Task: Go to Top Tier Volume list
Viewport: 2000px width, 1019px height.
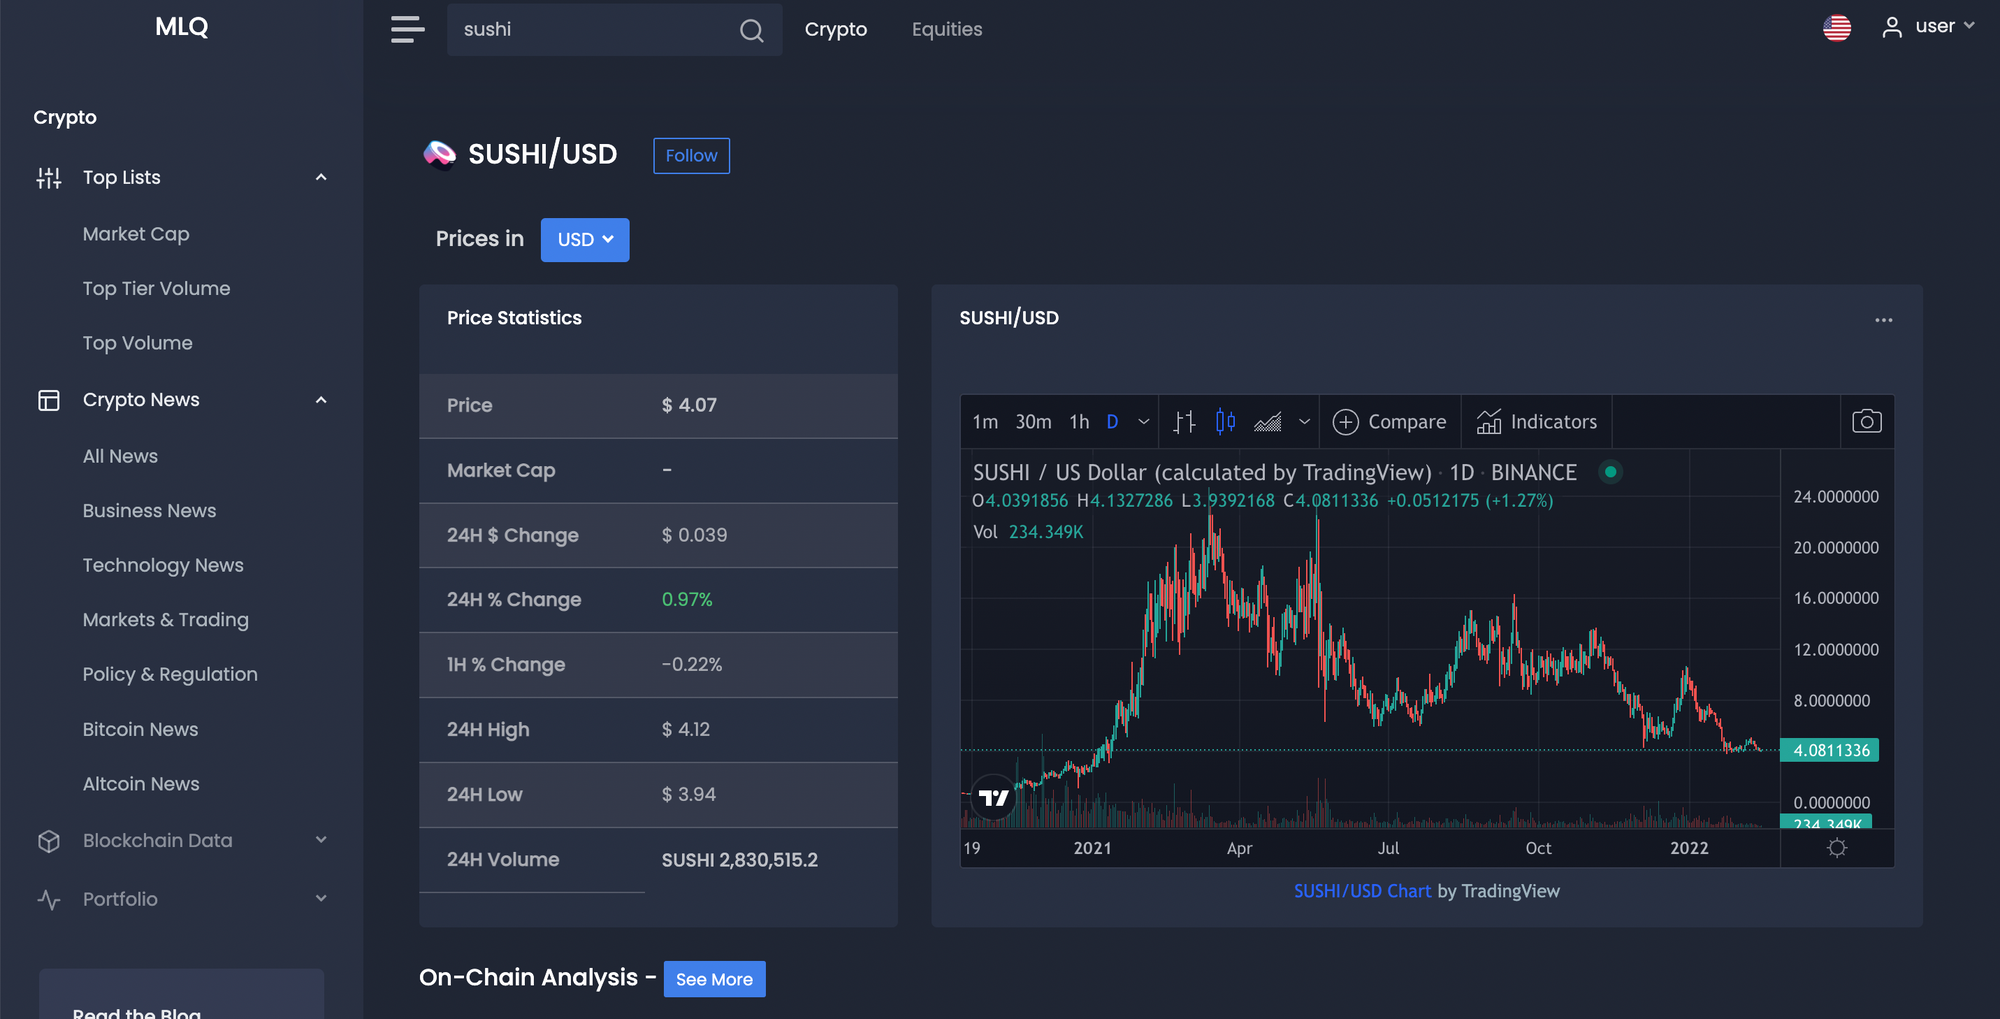Action: [156, 289]
